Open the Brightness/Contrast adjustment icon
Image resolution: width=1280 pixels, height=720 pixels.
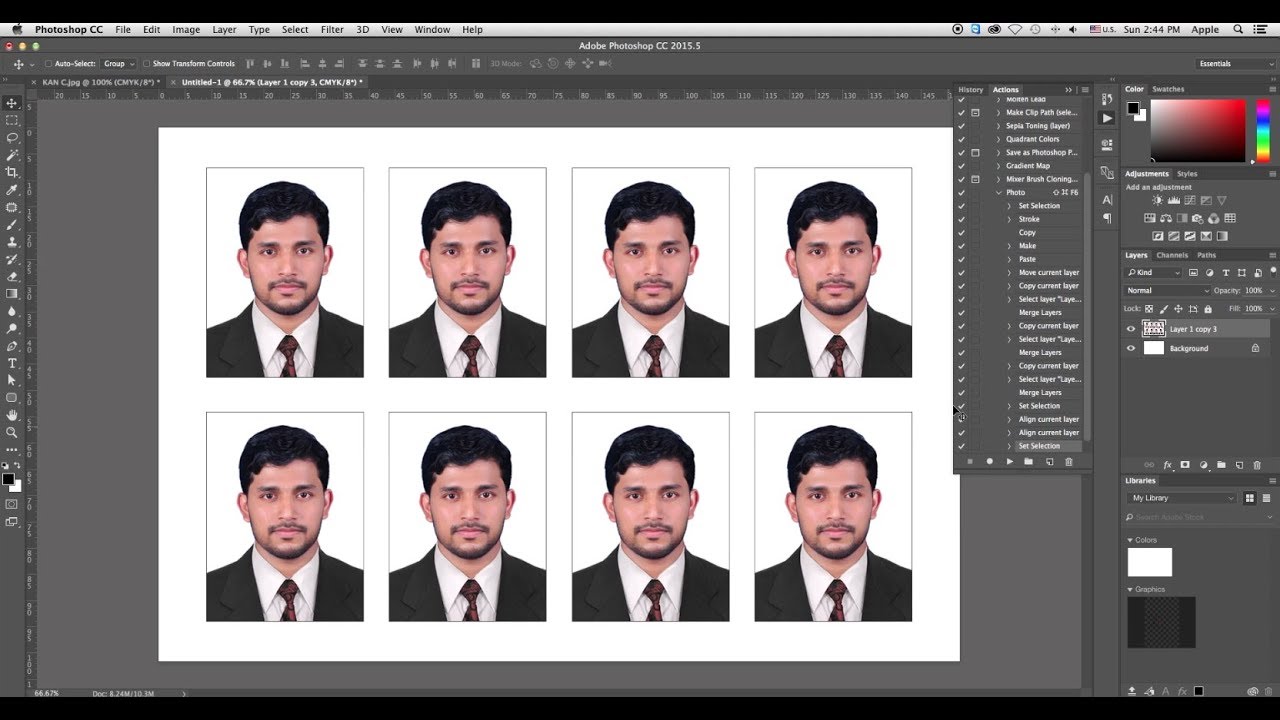1157,201
